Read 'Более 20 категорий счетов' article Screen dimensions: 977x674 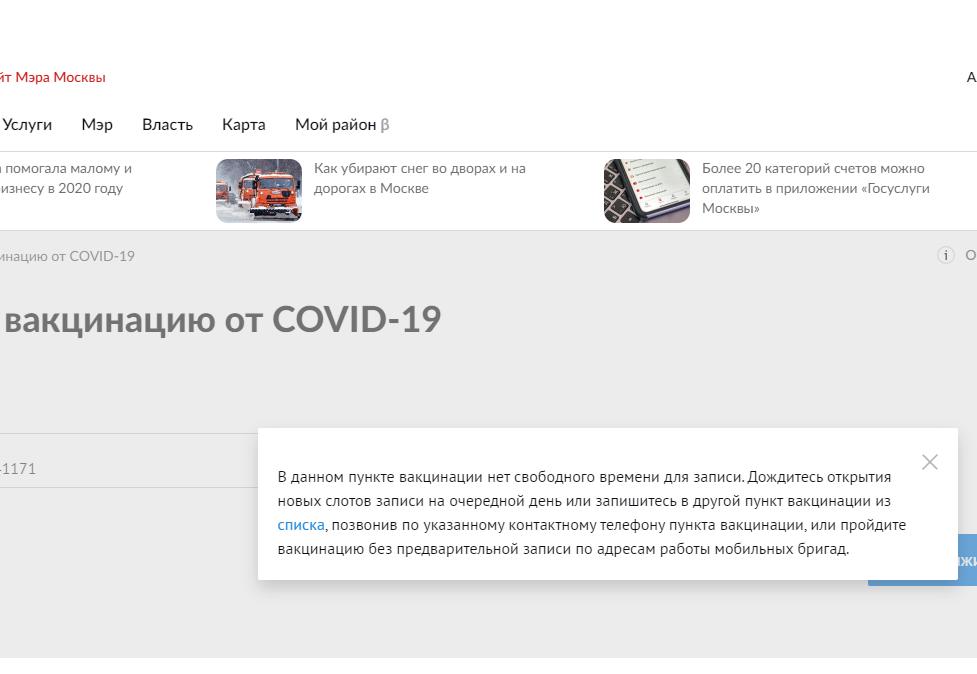[x=816, y=188]
